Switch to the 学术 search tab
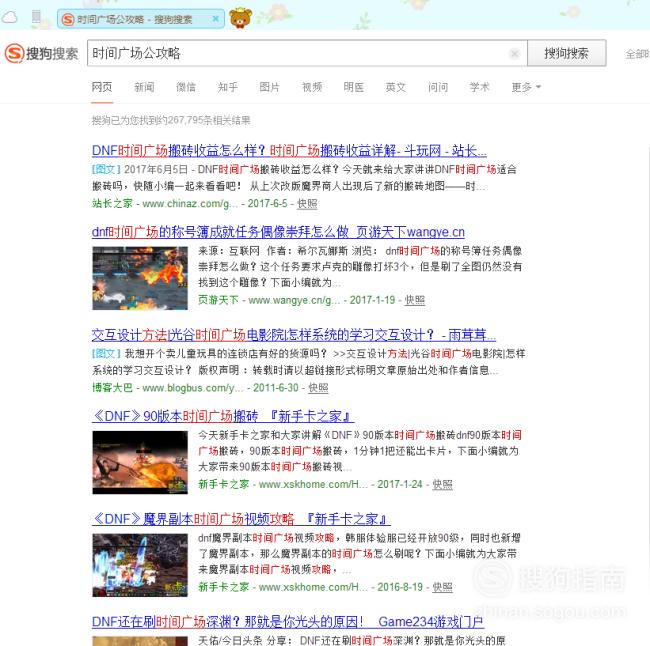This screenshot has width=650, height=646. tap(480, 87)
